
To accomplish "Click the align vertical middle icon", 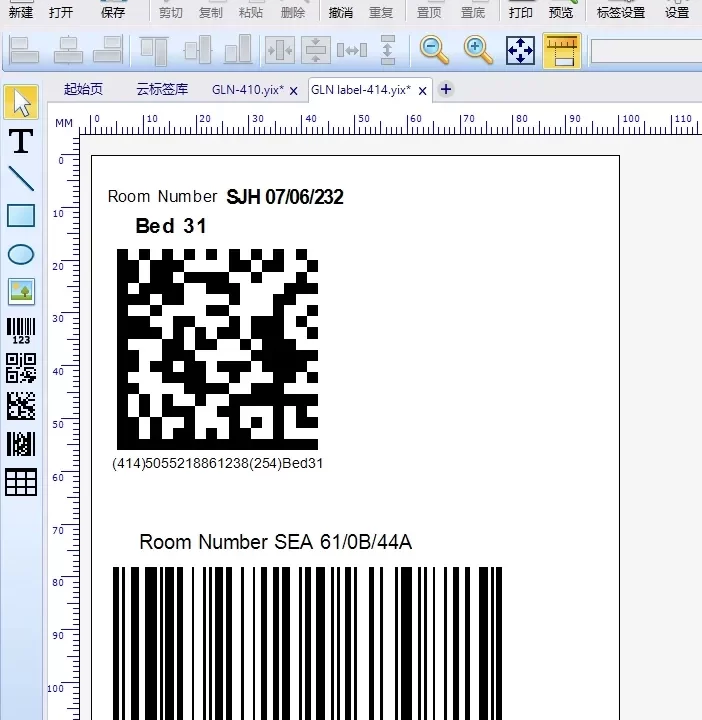I will 197,50.
